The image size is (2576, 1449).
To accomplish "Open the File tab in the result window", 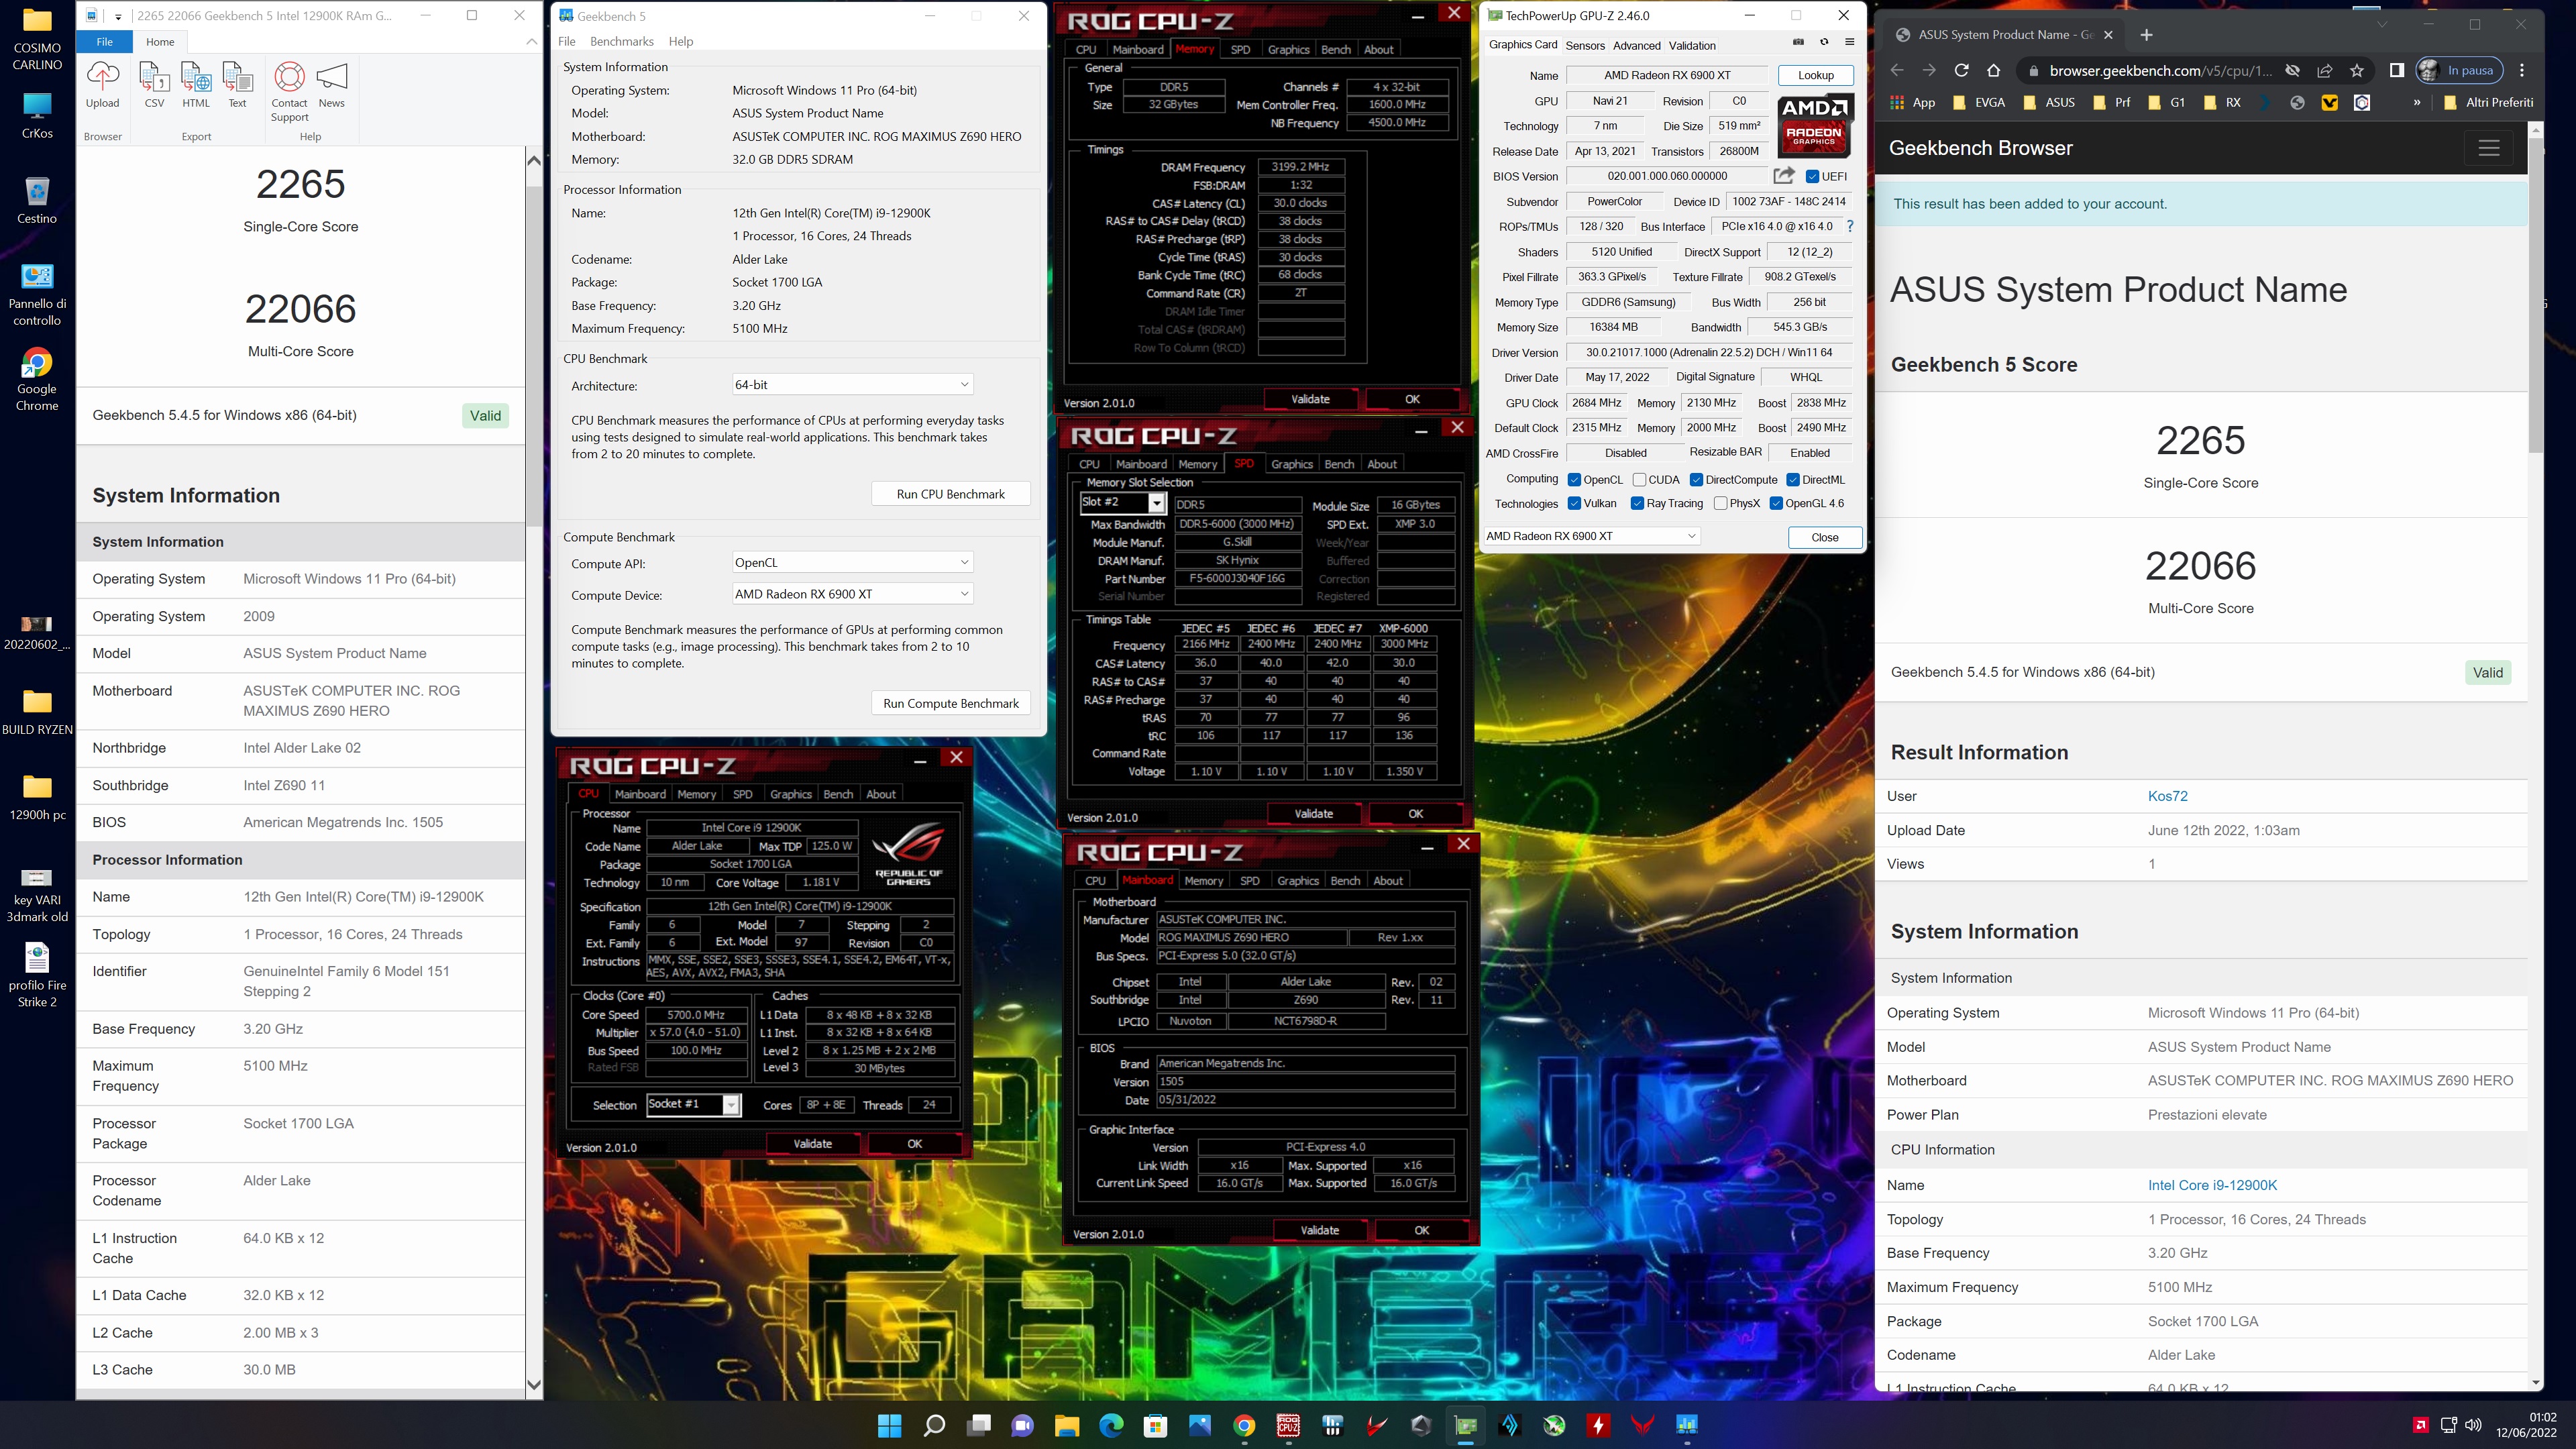I will coord(104,41).
